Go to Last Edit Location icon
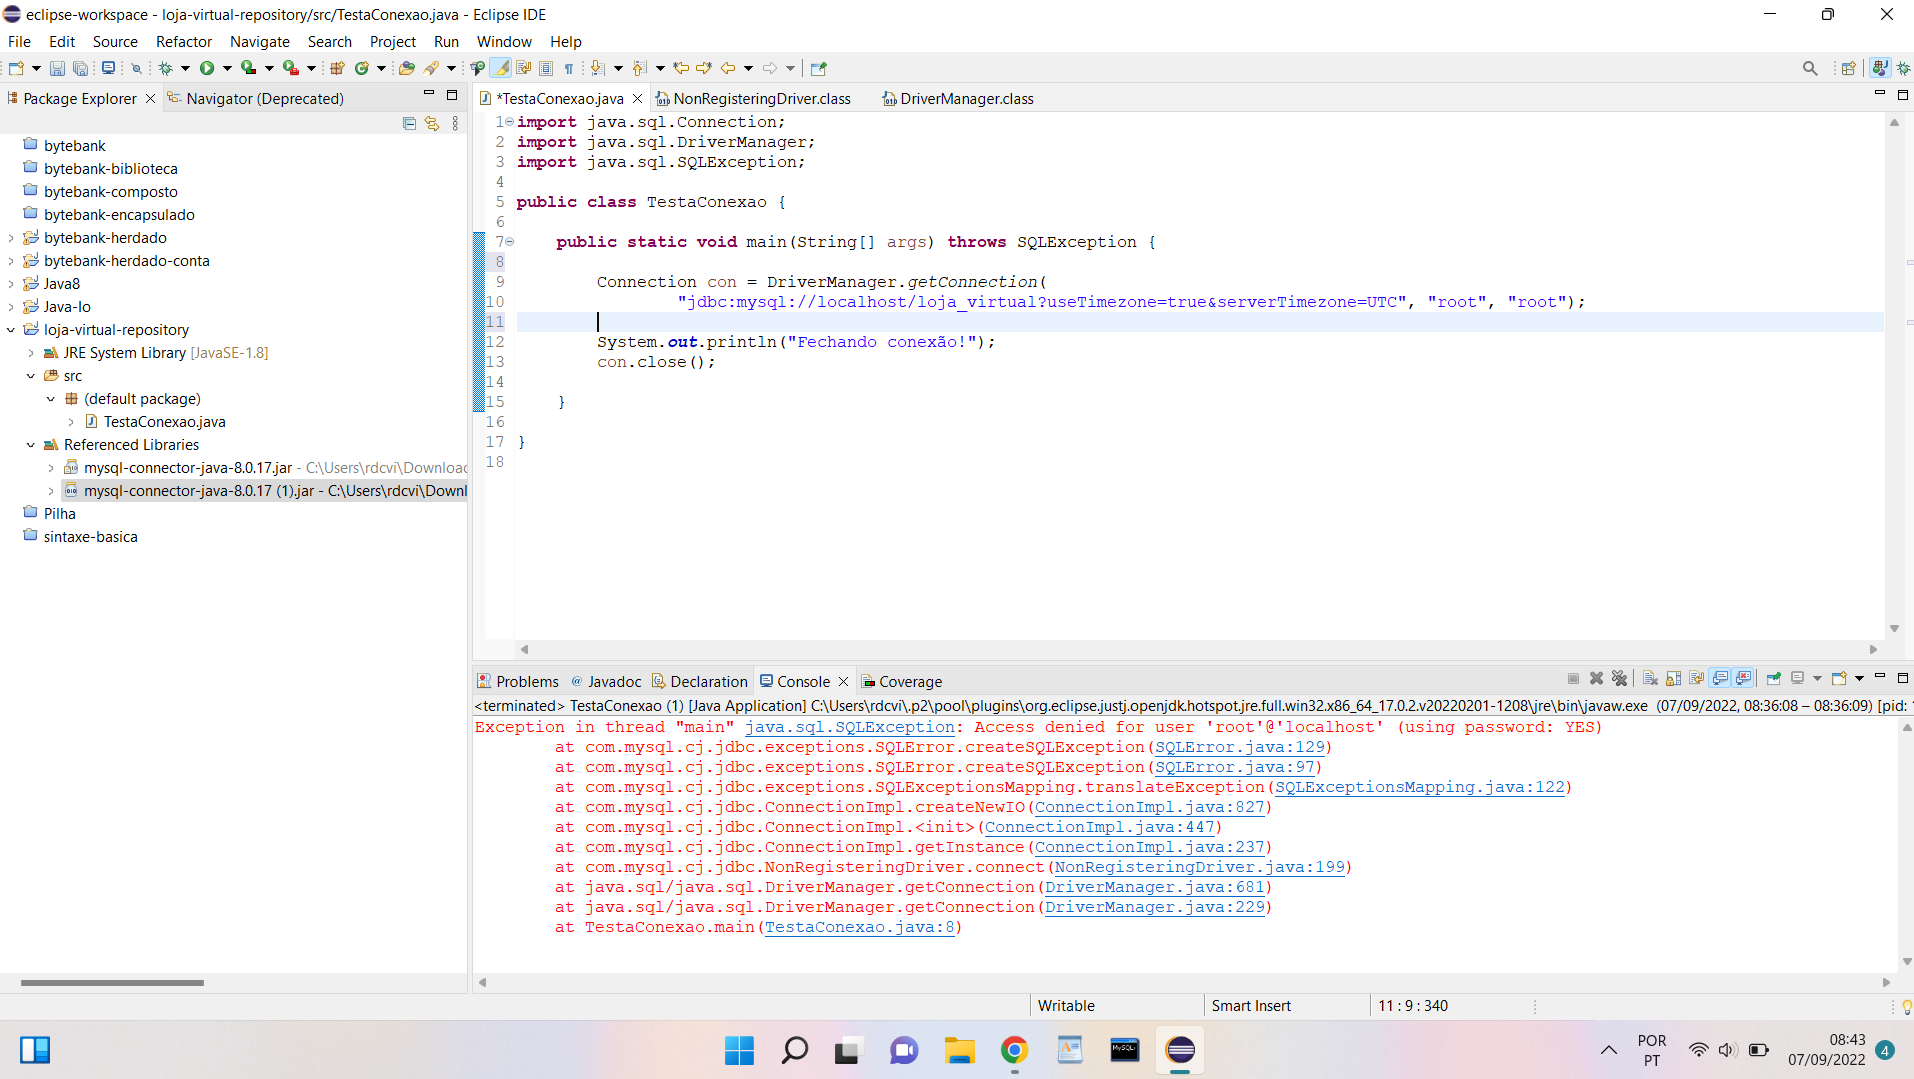1914x1079 pixels. (681, 68)
